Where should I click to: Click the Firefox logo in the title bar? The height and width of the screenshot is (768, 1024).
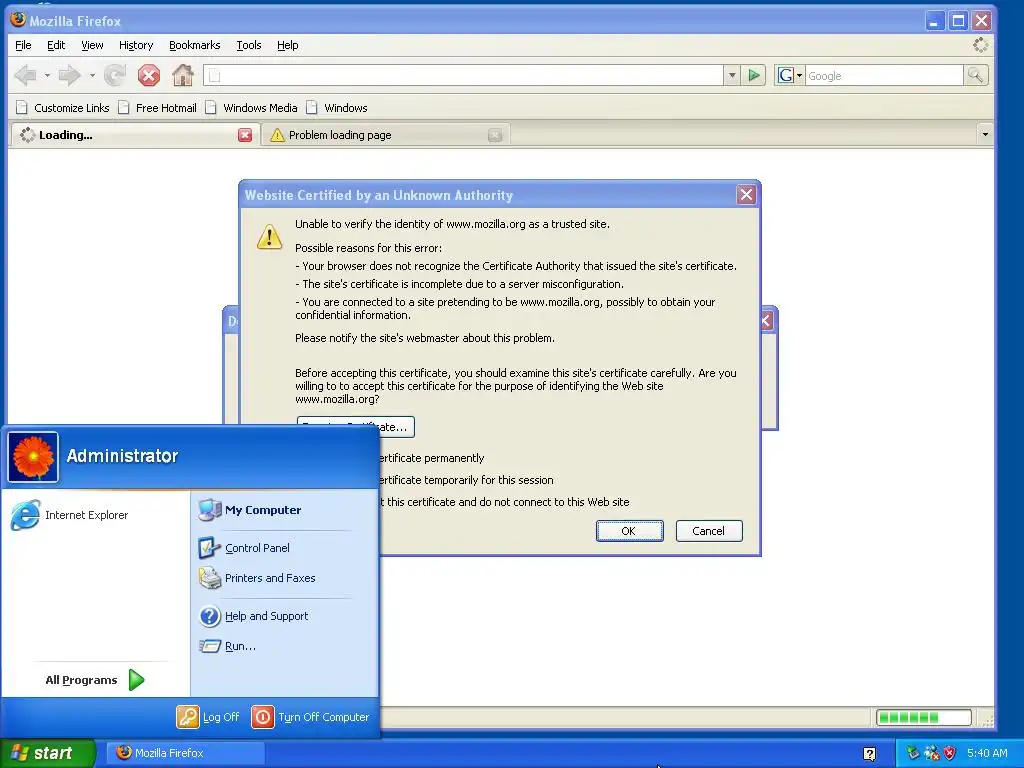click(x=18, y=20)
